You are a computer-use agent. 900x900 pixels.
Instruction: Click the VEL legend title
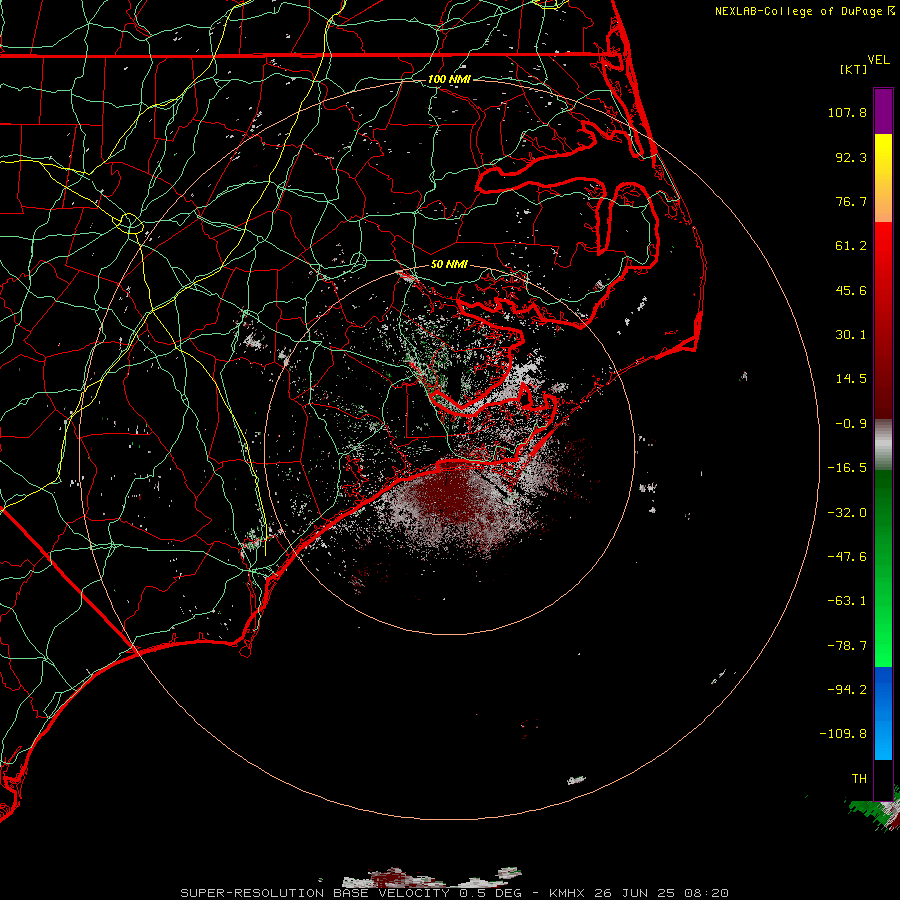tap(878, 60)
